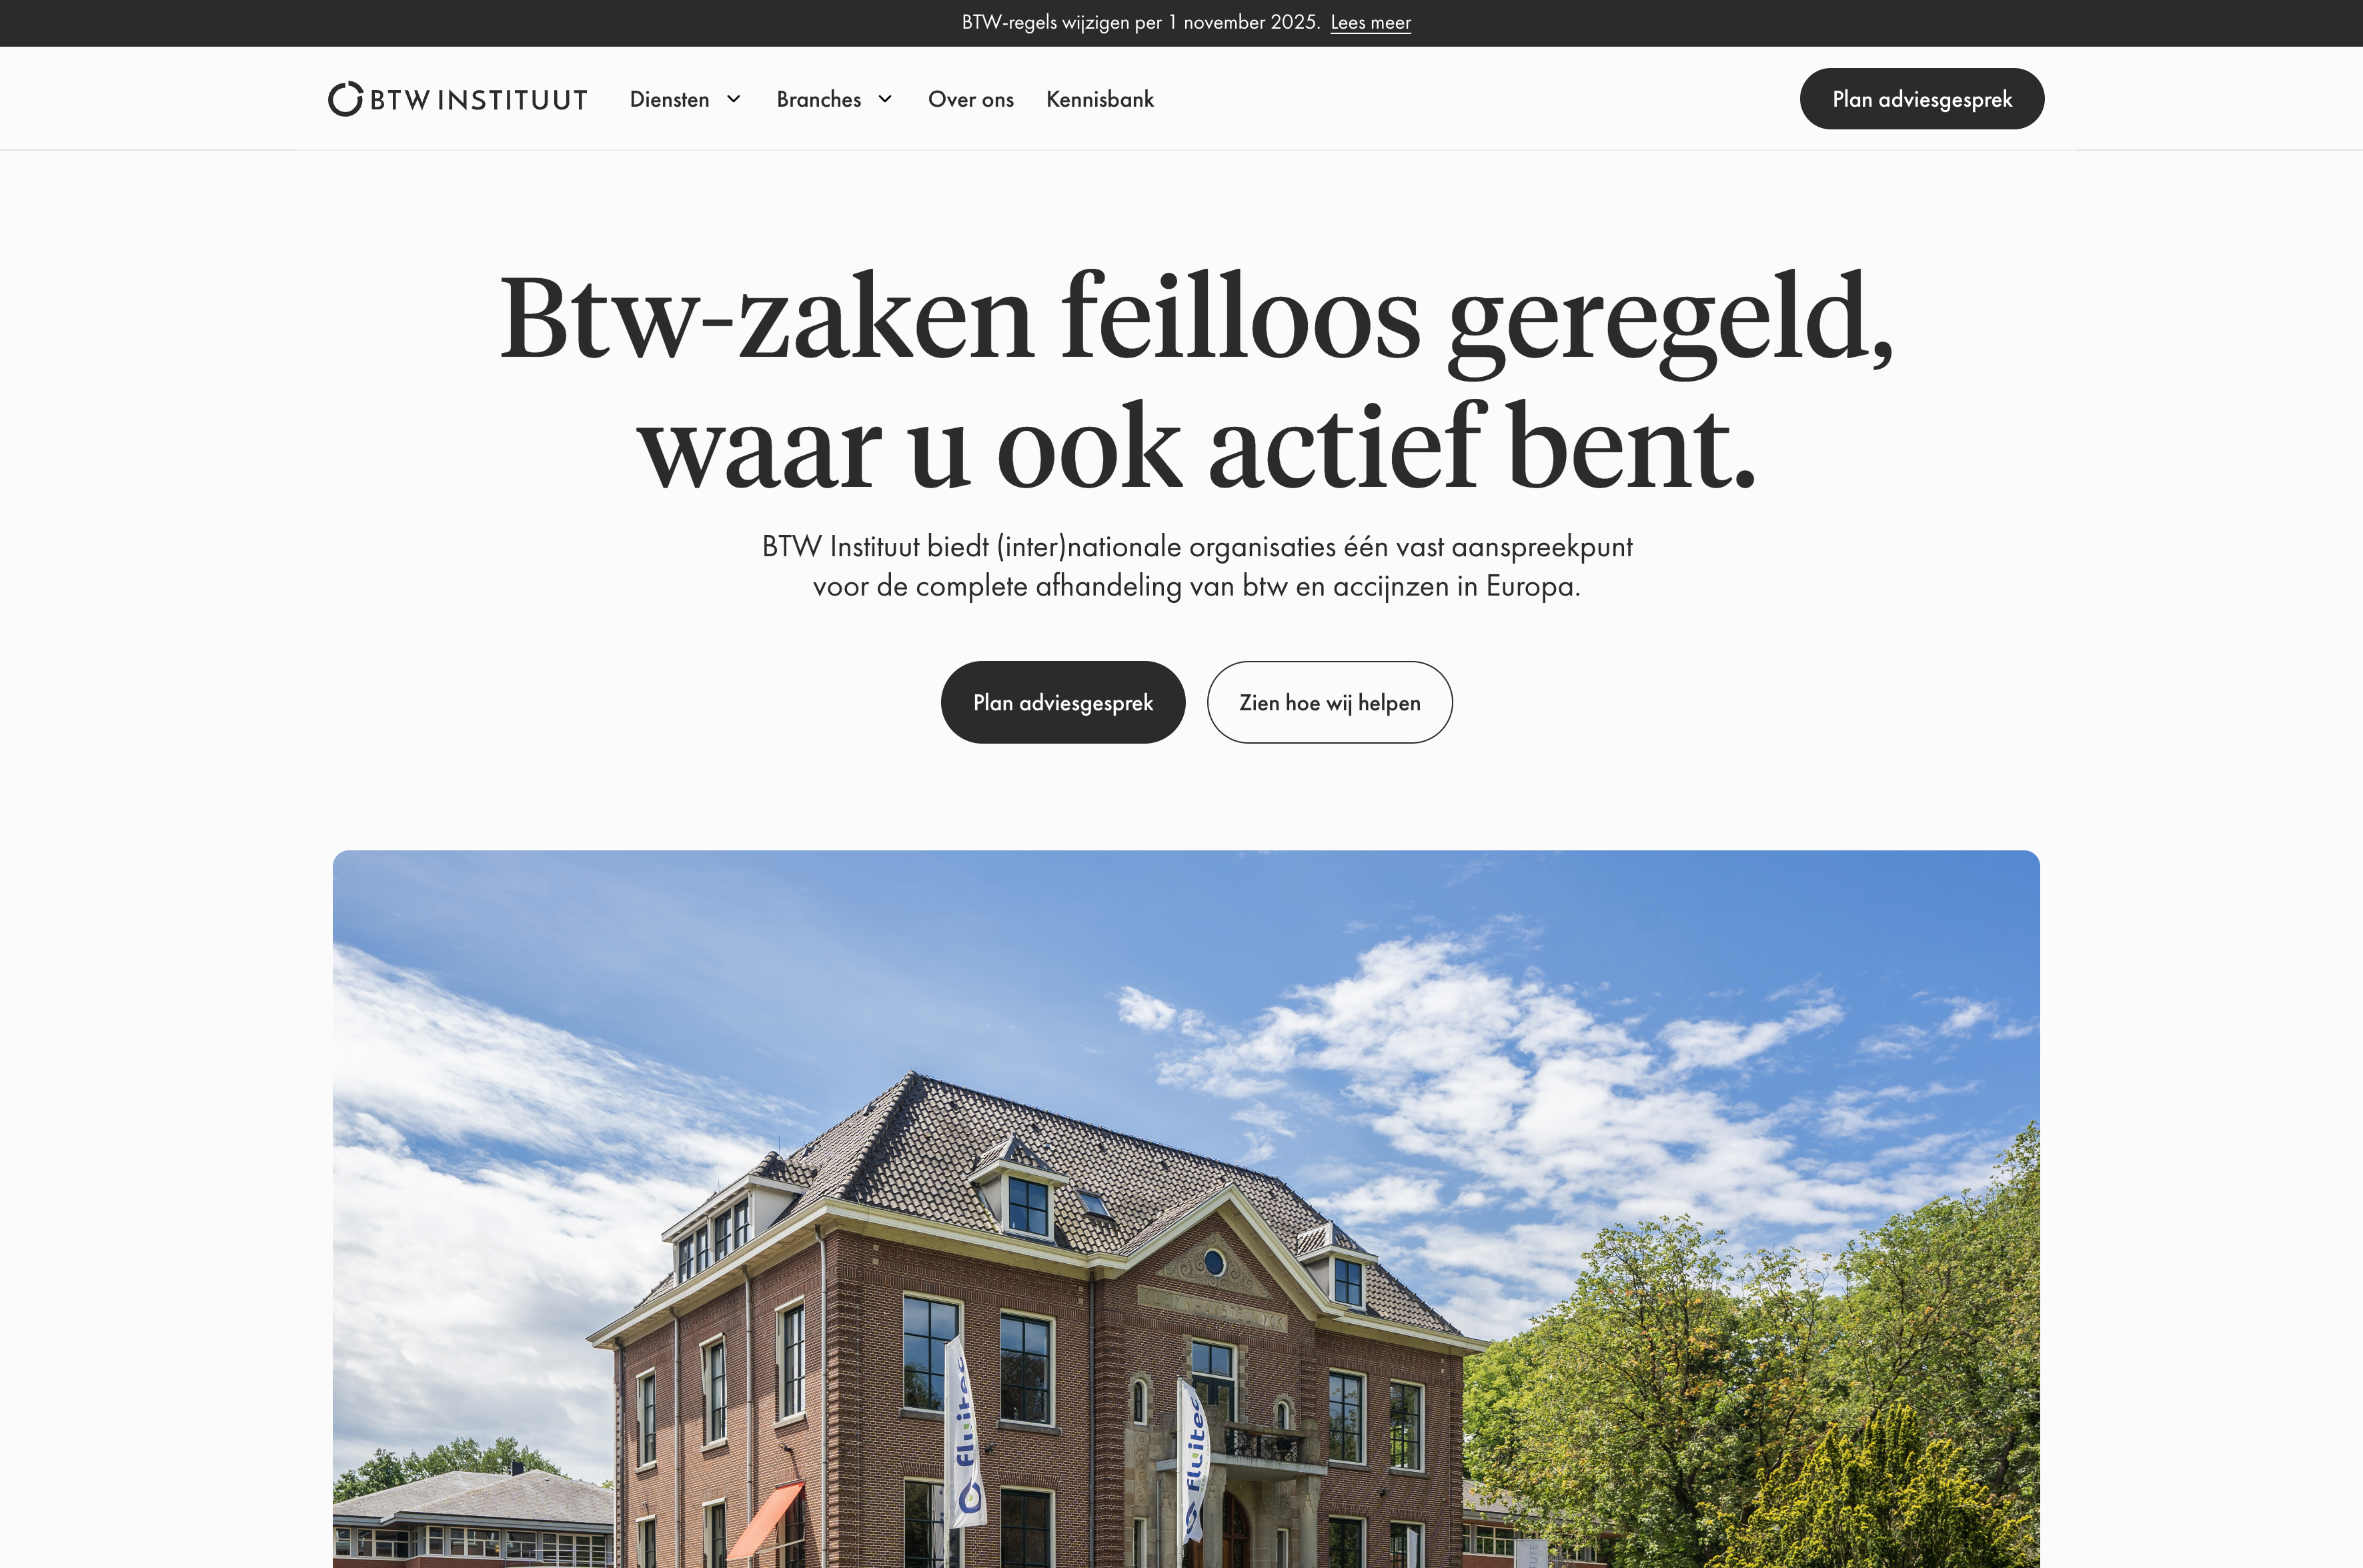Click the circular BTW Instituut logo icon
The height and width of the screenshot is (1568, 2363).
tap(345, 99)
